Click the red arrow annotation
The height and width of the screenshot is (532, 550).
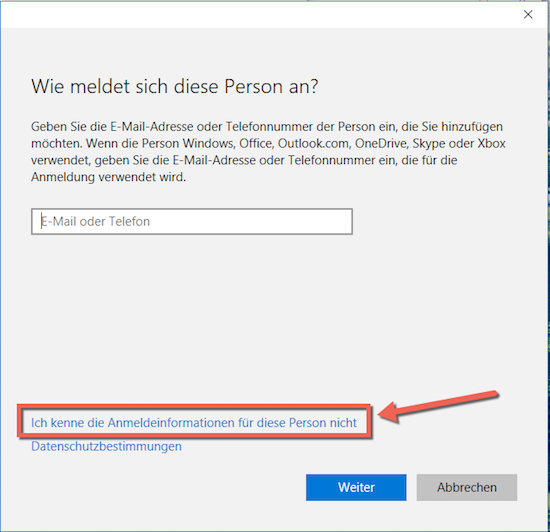pos(438,406)
